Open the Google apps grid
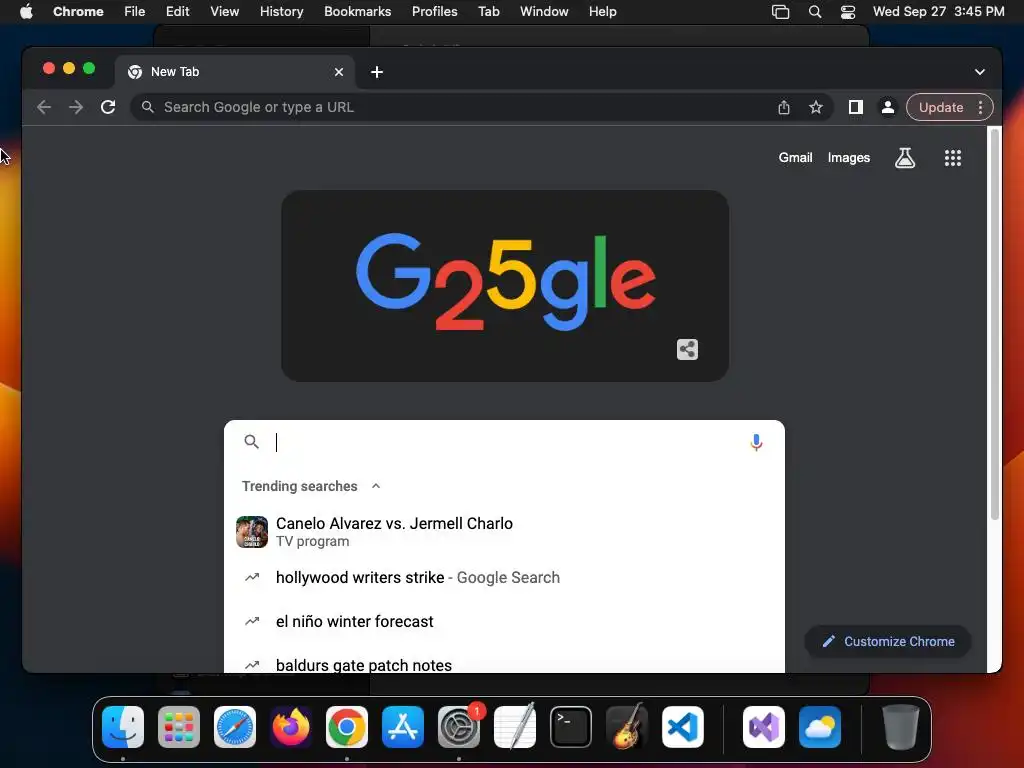This screenshot has width=1024, height=768. (x=953, y=157)
